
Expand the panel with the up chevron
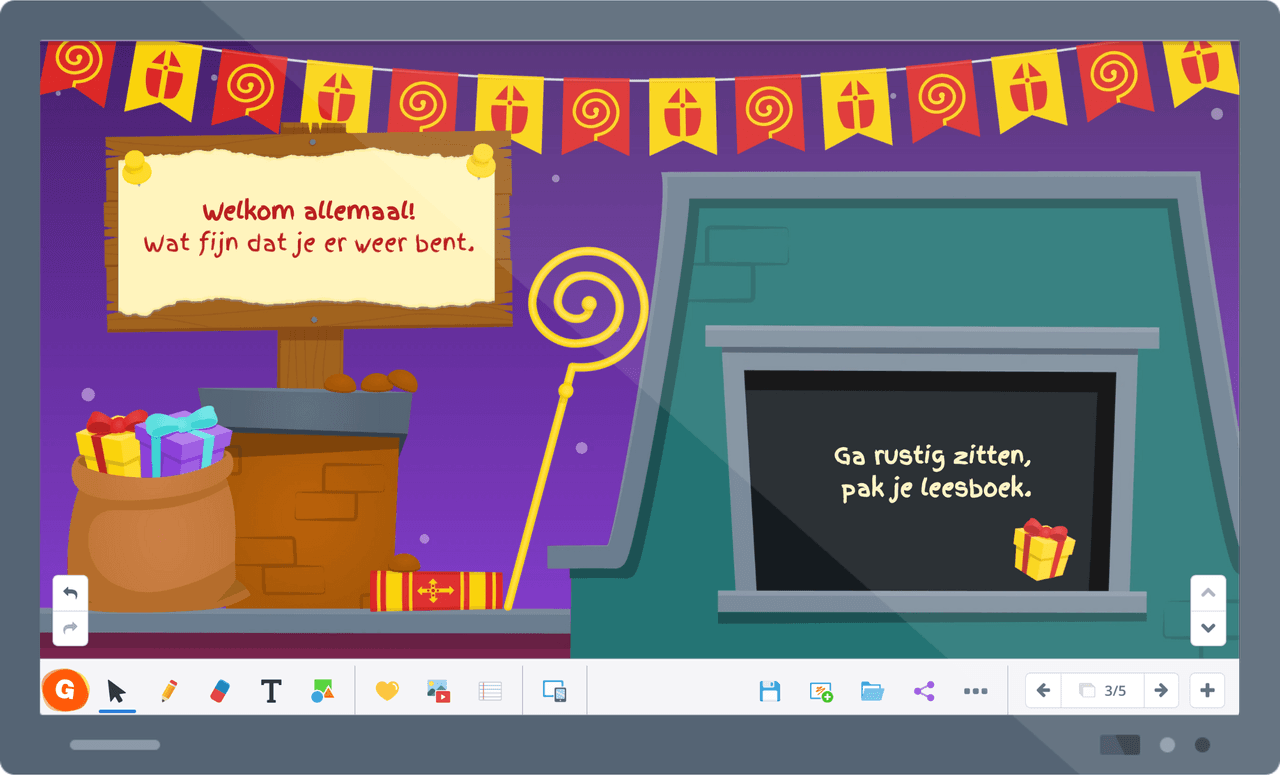pos(1208,592)
